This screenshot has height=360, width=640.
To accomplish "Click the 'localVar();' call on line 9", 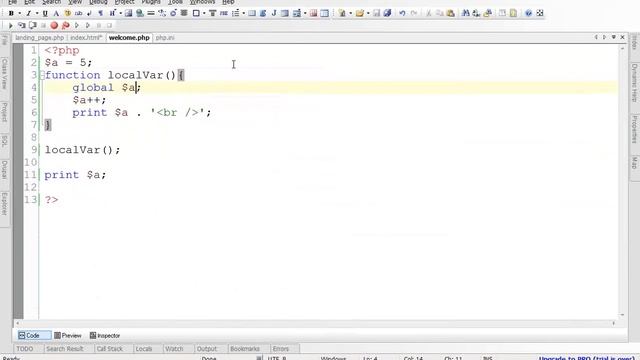I will 82,150.
